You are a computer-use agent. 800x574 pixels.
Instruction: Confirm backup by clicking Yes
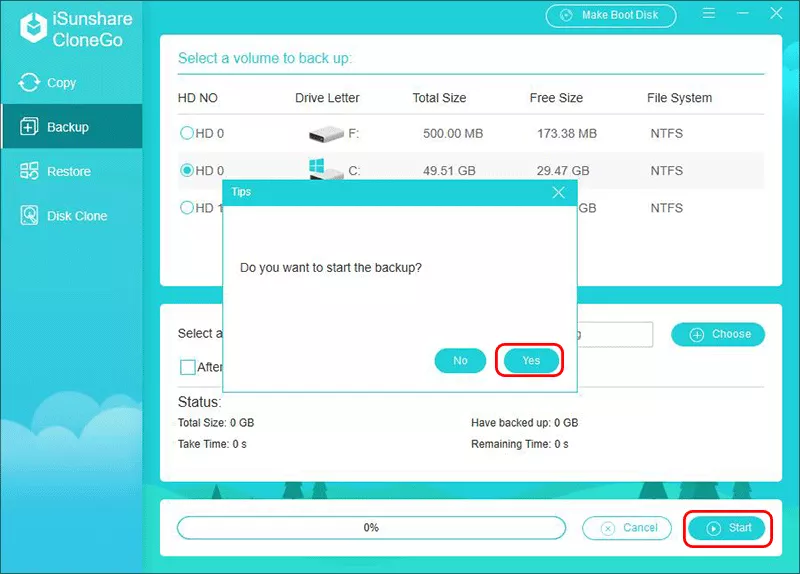(x=531, y=361)
